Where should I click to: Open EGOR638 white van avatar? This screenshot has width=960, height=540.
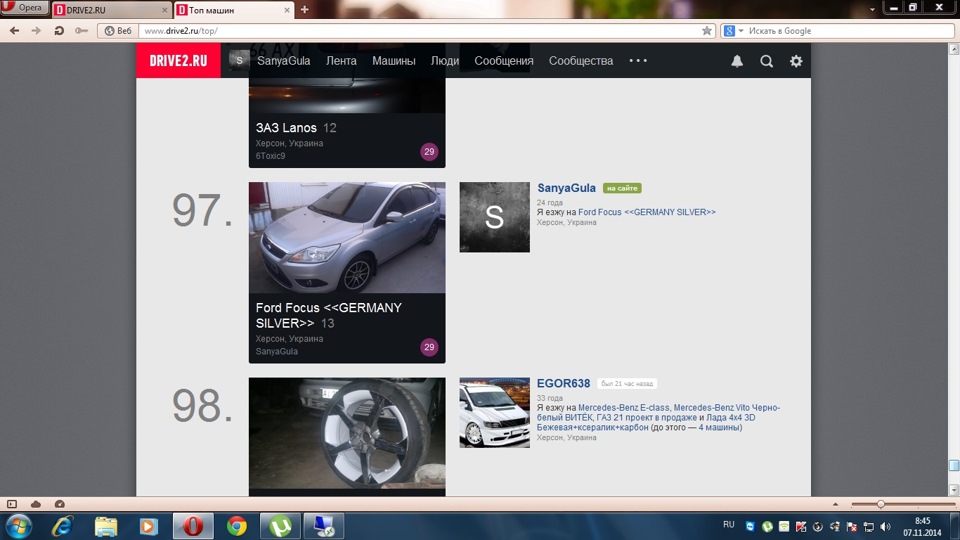(x=495, y=413)
